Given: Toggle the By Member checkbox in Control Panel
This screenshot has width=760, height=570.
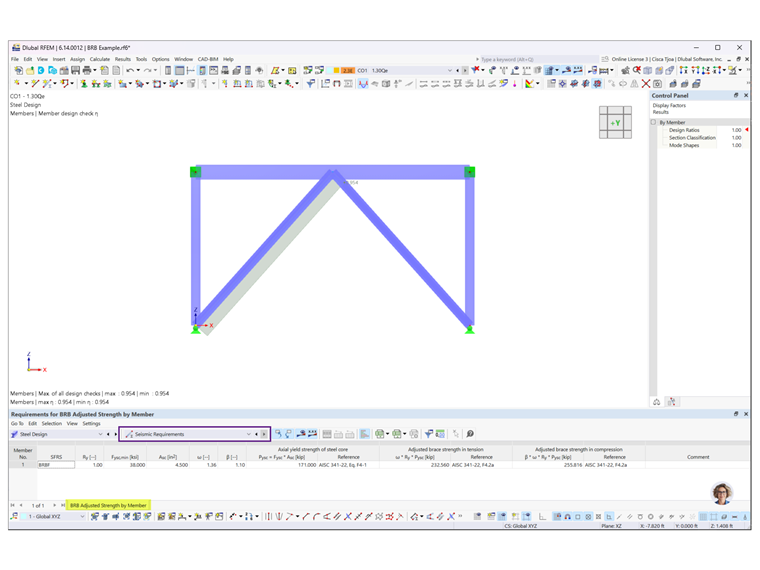Looking at the screenshot, I should pyautogui.click(x=653, y=123).
